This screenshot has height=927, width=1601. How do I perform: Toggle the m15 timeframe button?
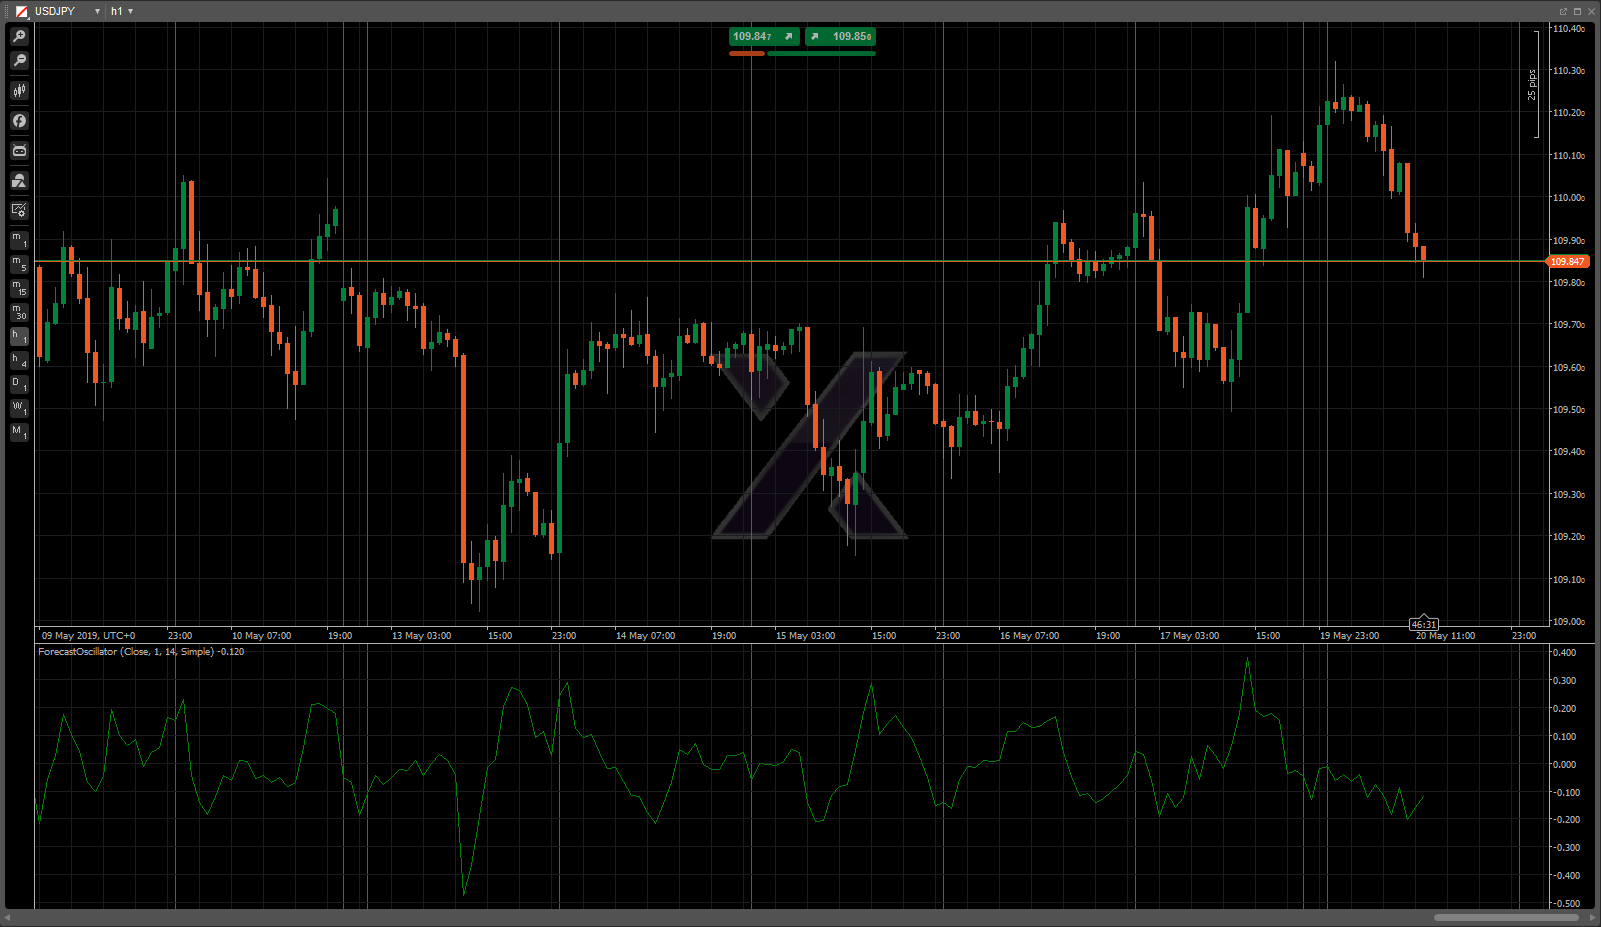19,288
